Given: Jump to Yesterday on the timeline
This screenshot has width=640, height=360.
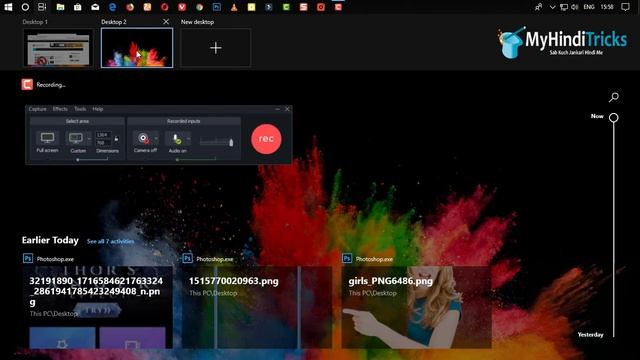Looking at the screenshot, I should click(x=590, y=335).
